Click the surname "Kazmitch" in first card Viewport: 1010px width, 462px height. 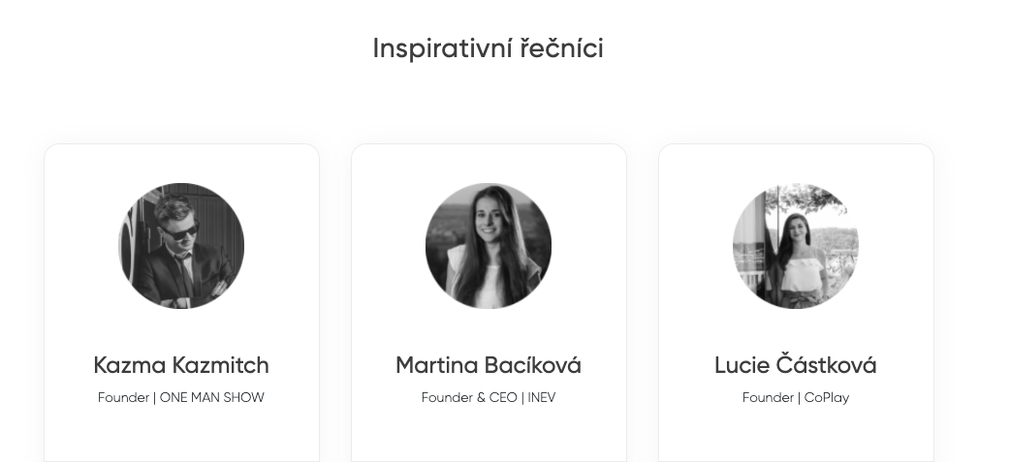coord(220,365)
